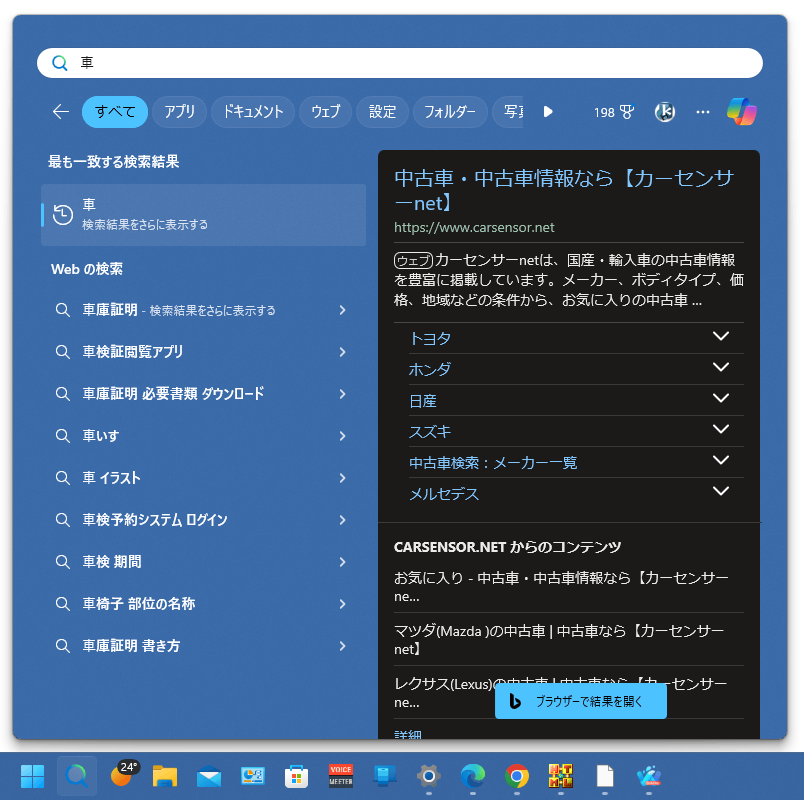The width and height of the screenshot is (804, 800).
Task: Expand 中古車検索：メーカー一覧 chevron
Action: 721,461
